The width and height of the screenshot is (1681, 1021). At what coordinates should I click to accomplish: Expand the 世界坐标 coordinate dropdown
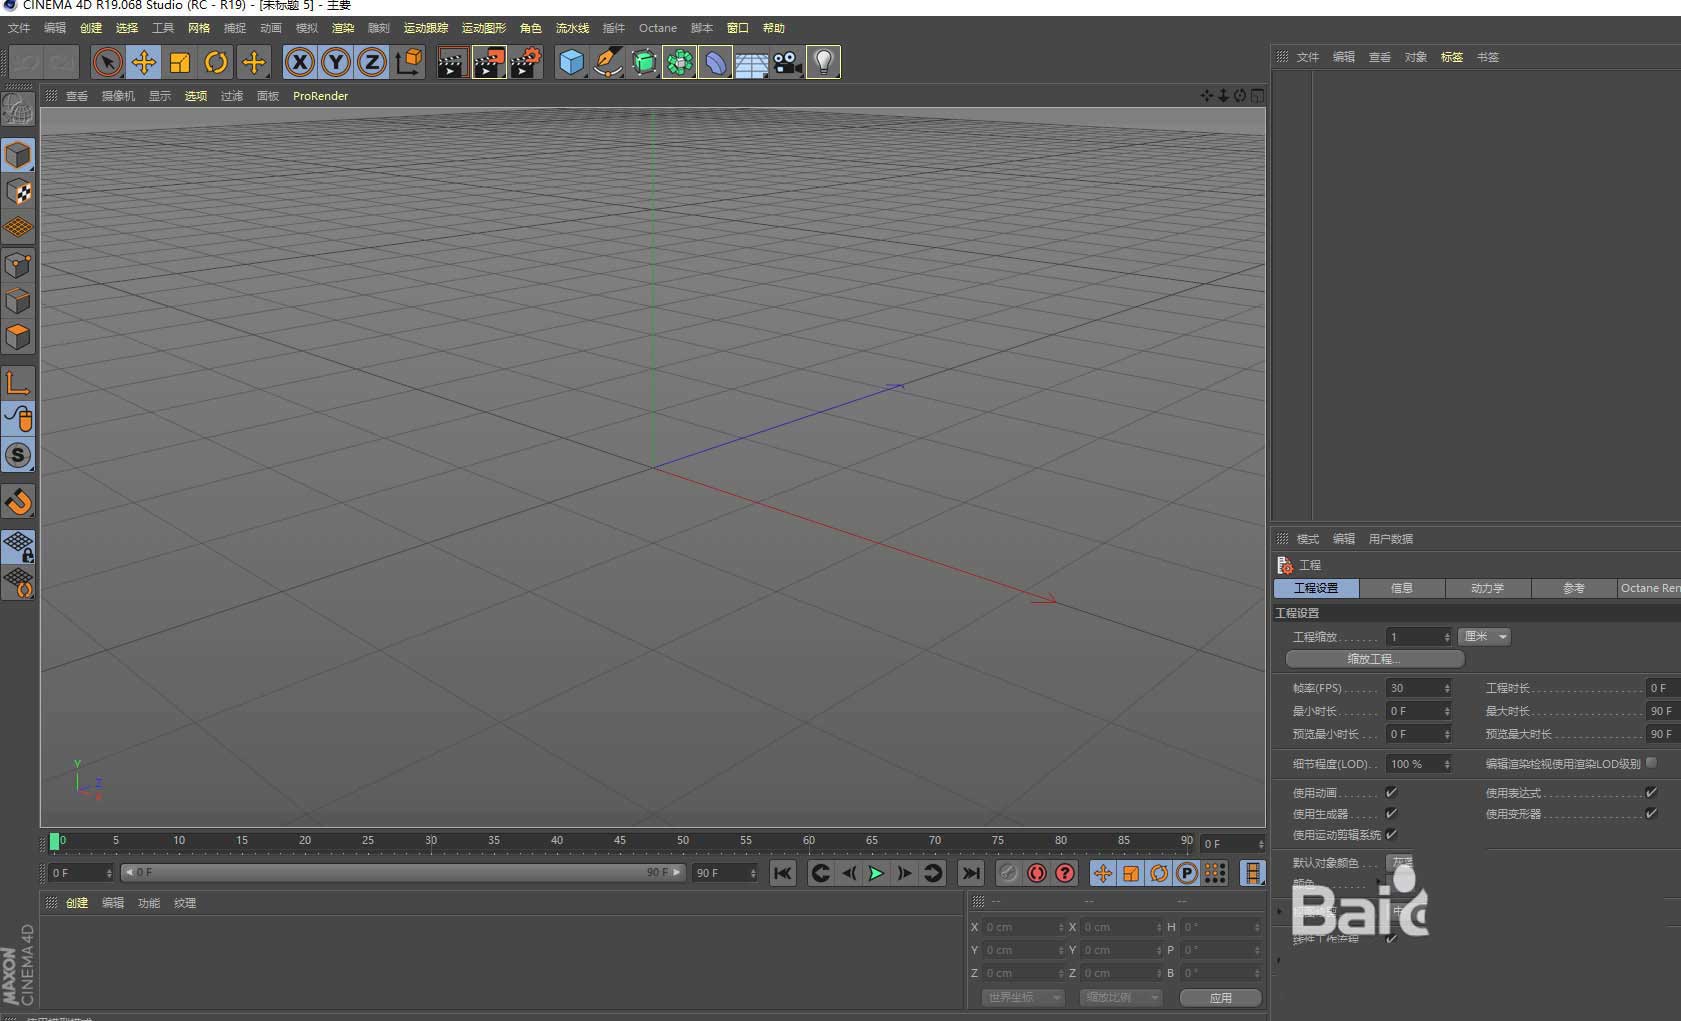point(1022,997)
